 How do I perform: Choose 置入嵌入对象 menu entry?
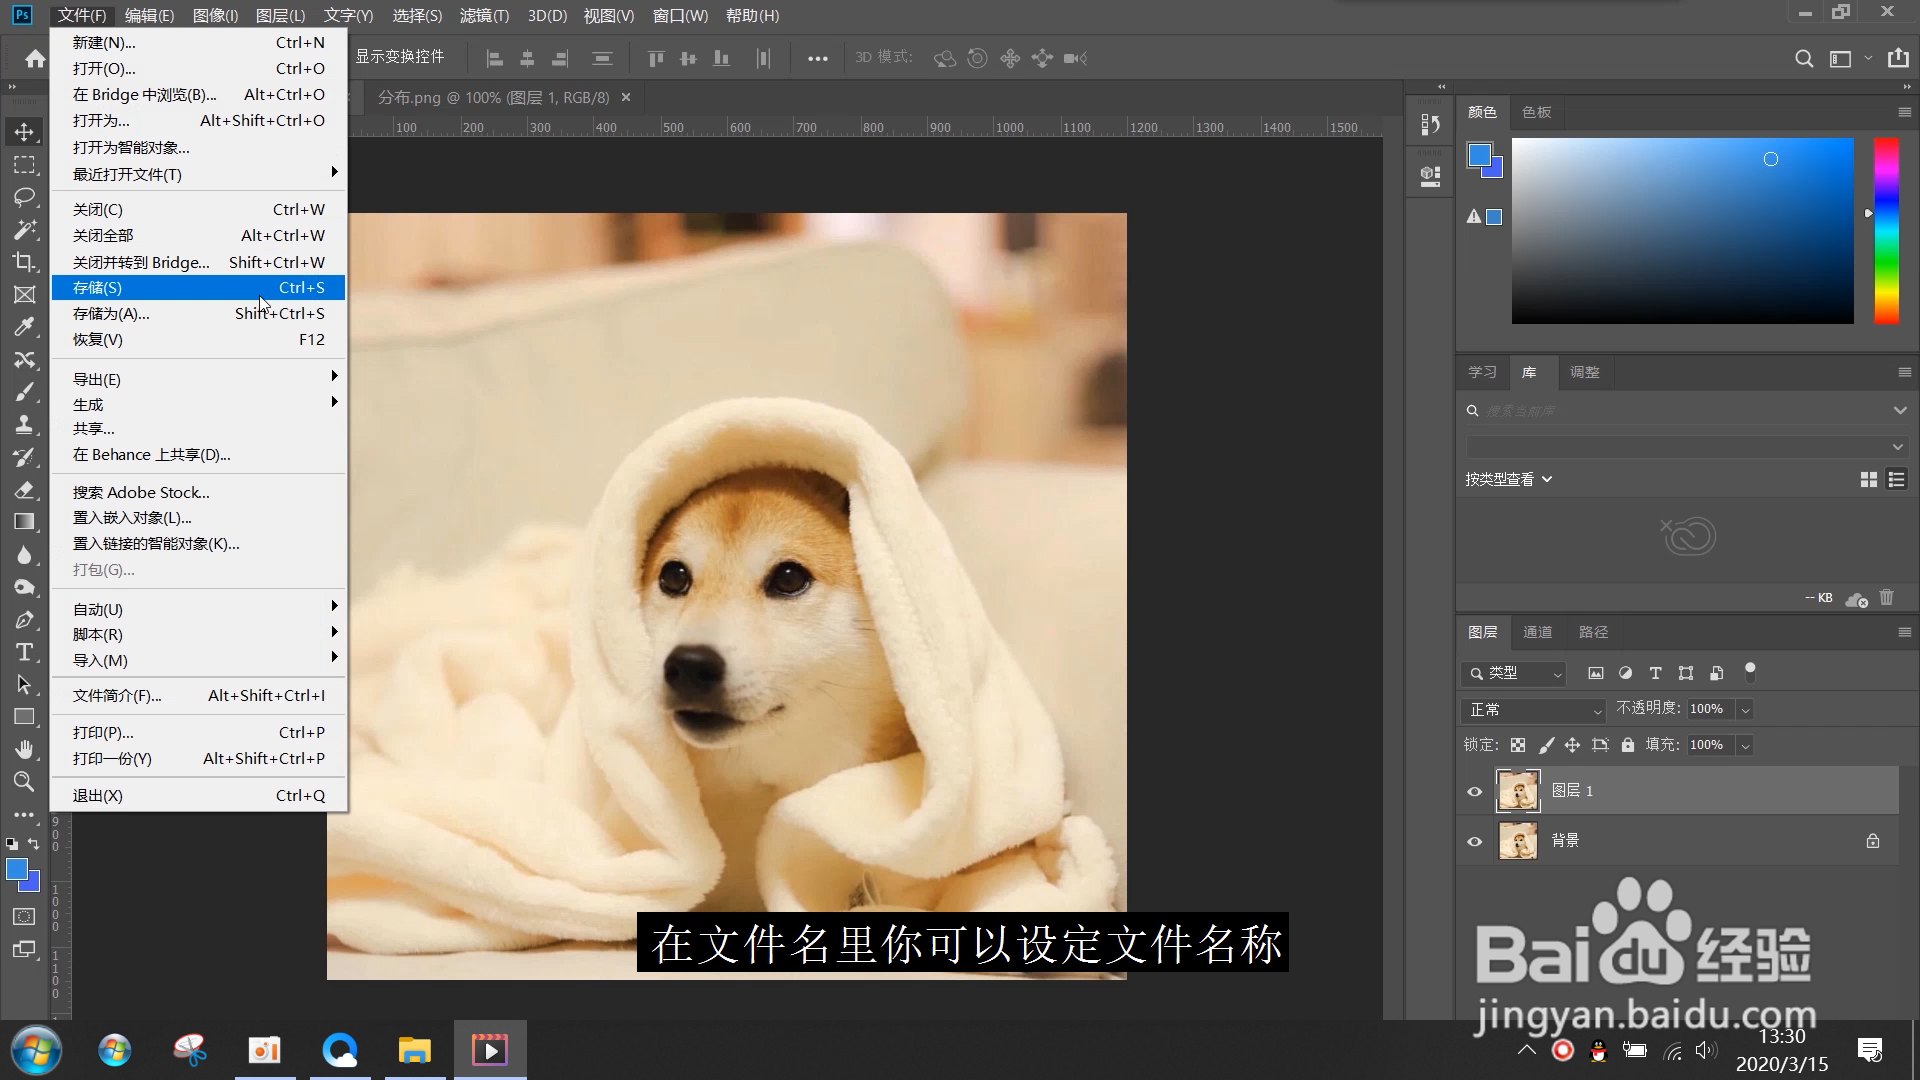coord(199,518)
